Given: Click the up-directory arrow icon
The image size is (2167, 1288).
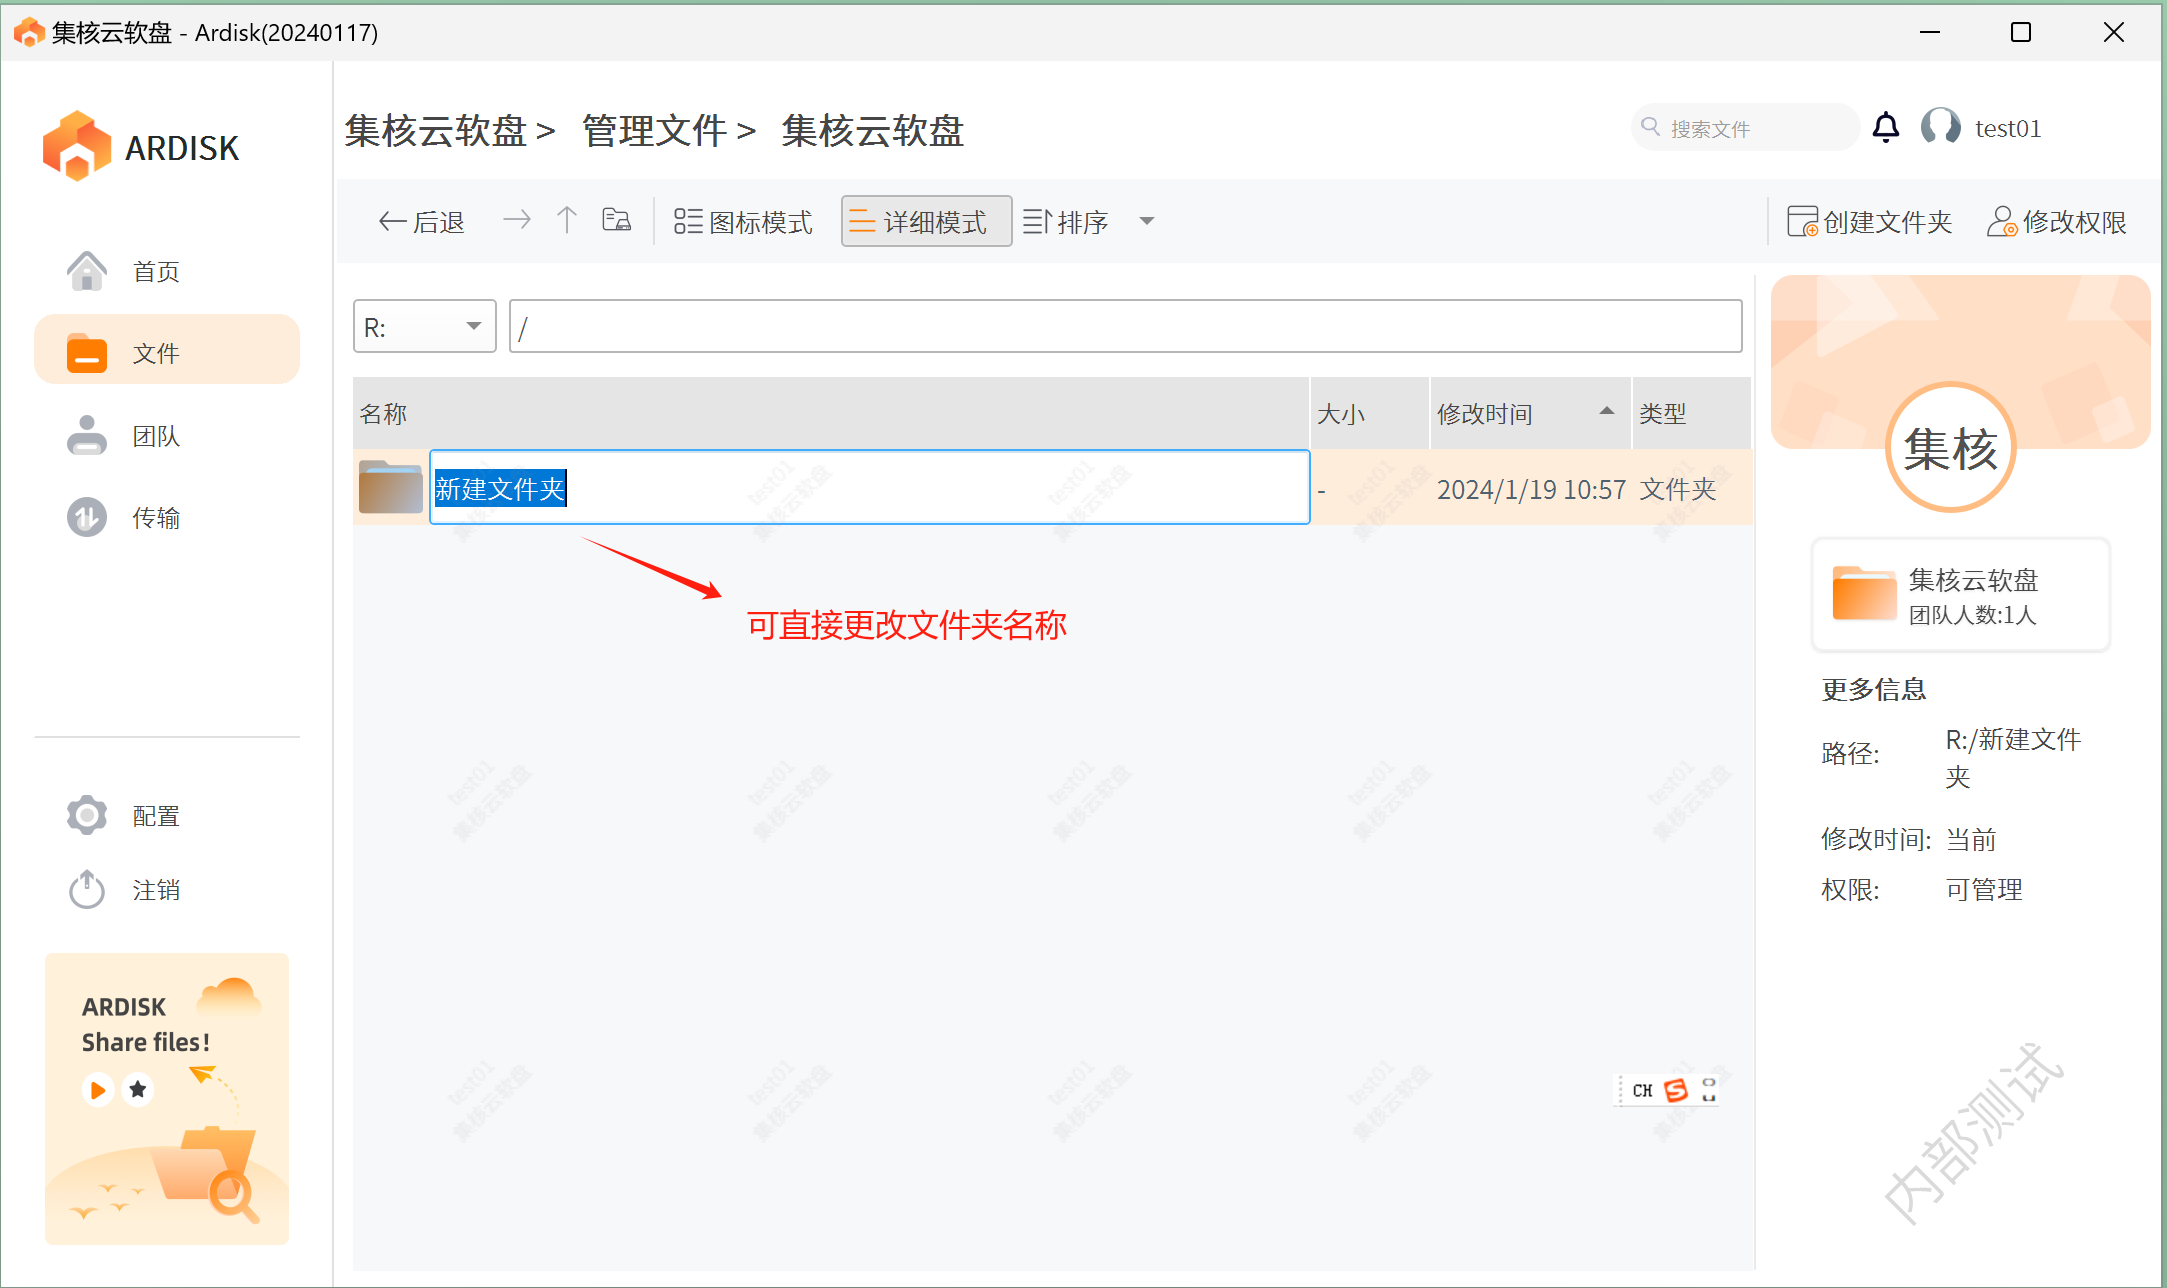Looking at the screenshot, I should tap(567, 220).
